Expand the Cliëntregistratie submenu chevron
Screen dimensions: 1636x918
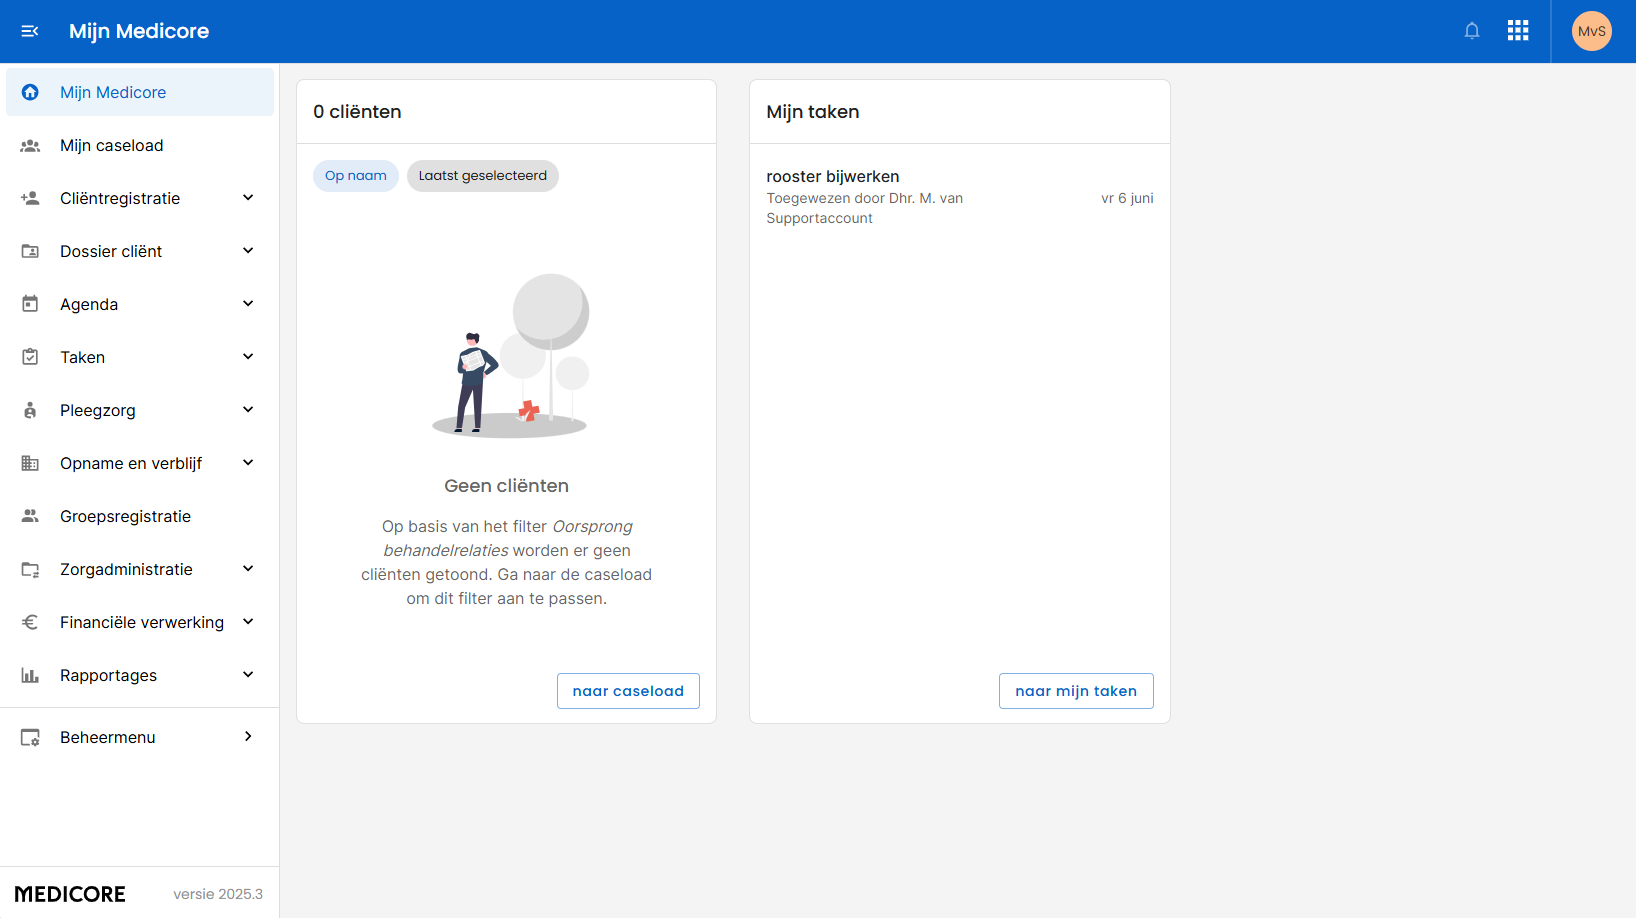(248, 198)
